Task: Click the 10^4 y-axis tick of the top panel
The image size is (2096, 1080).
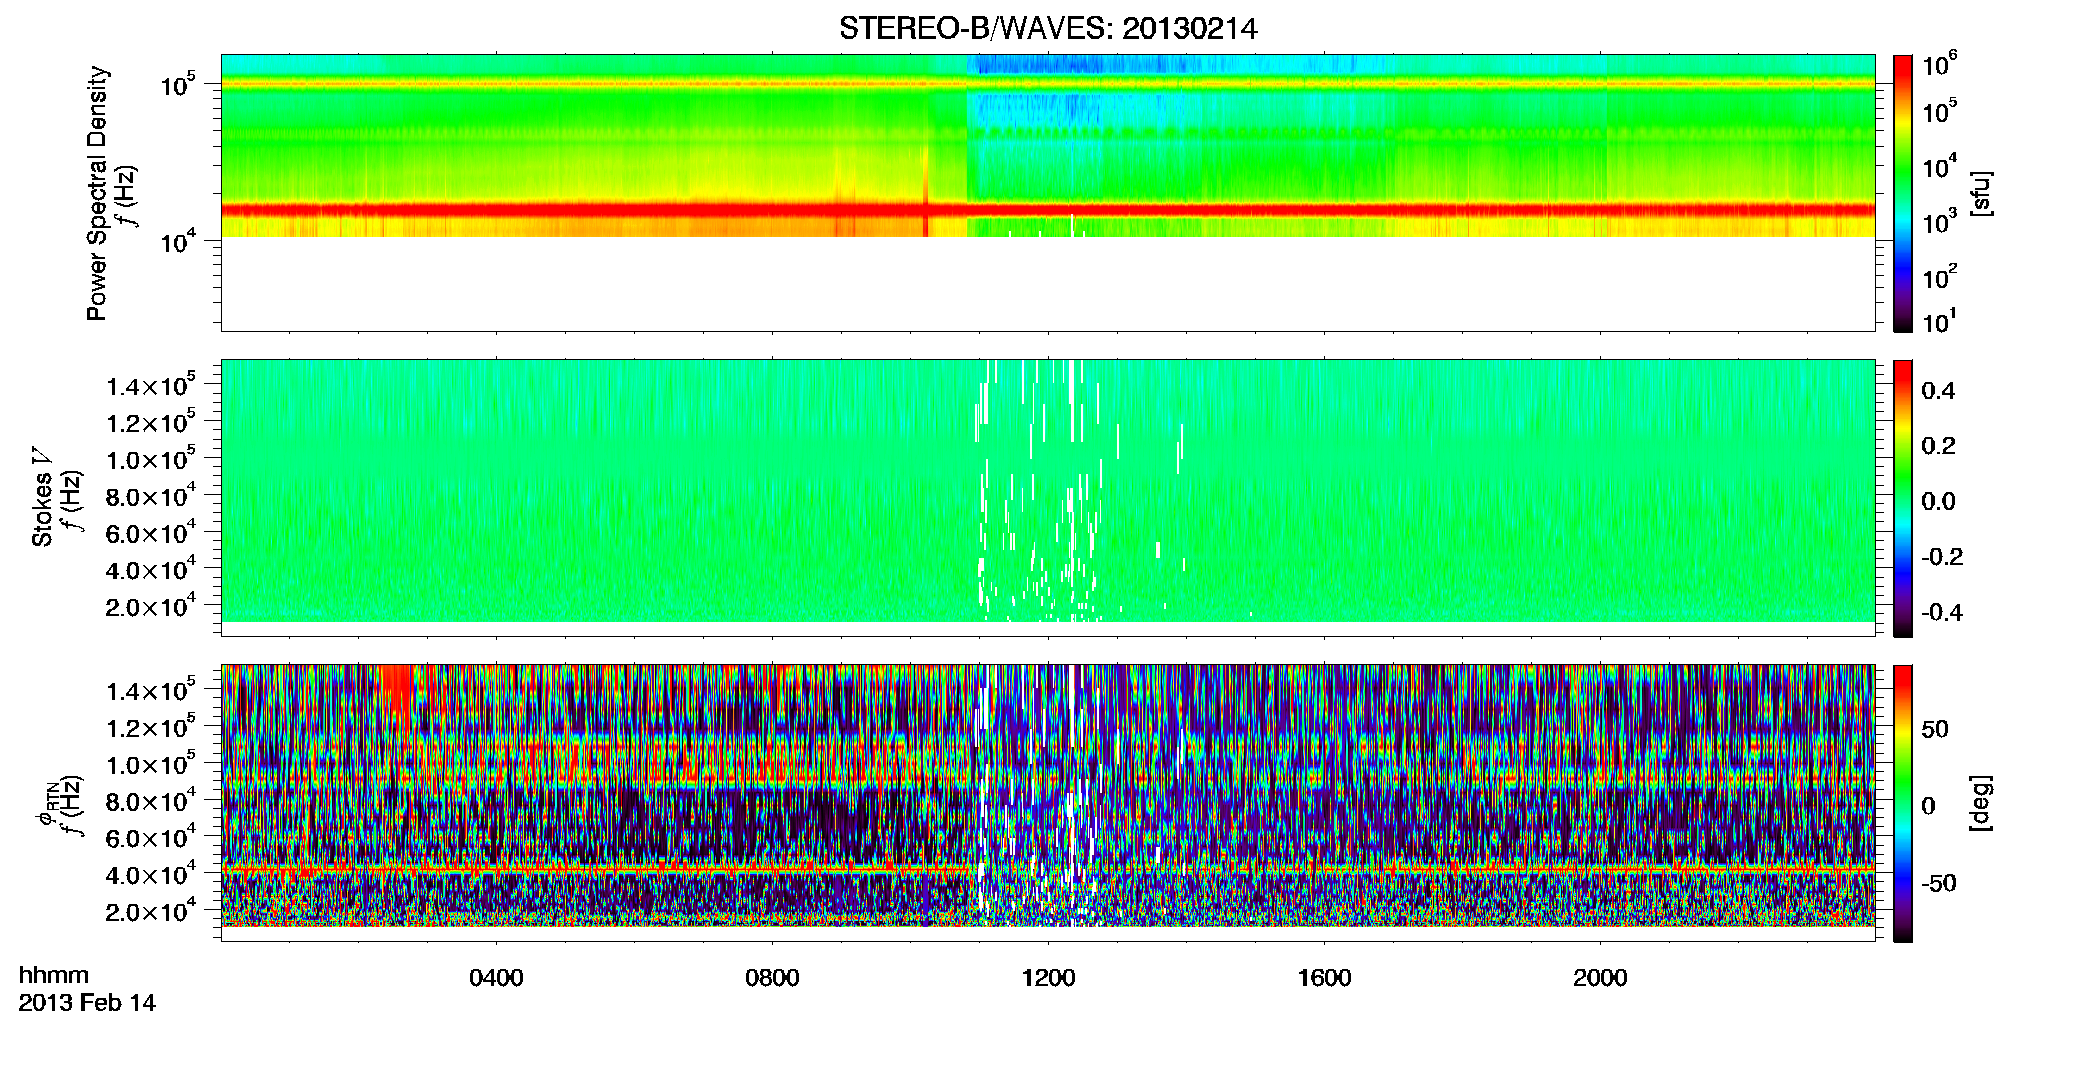Action: (x=179, y=240)
